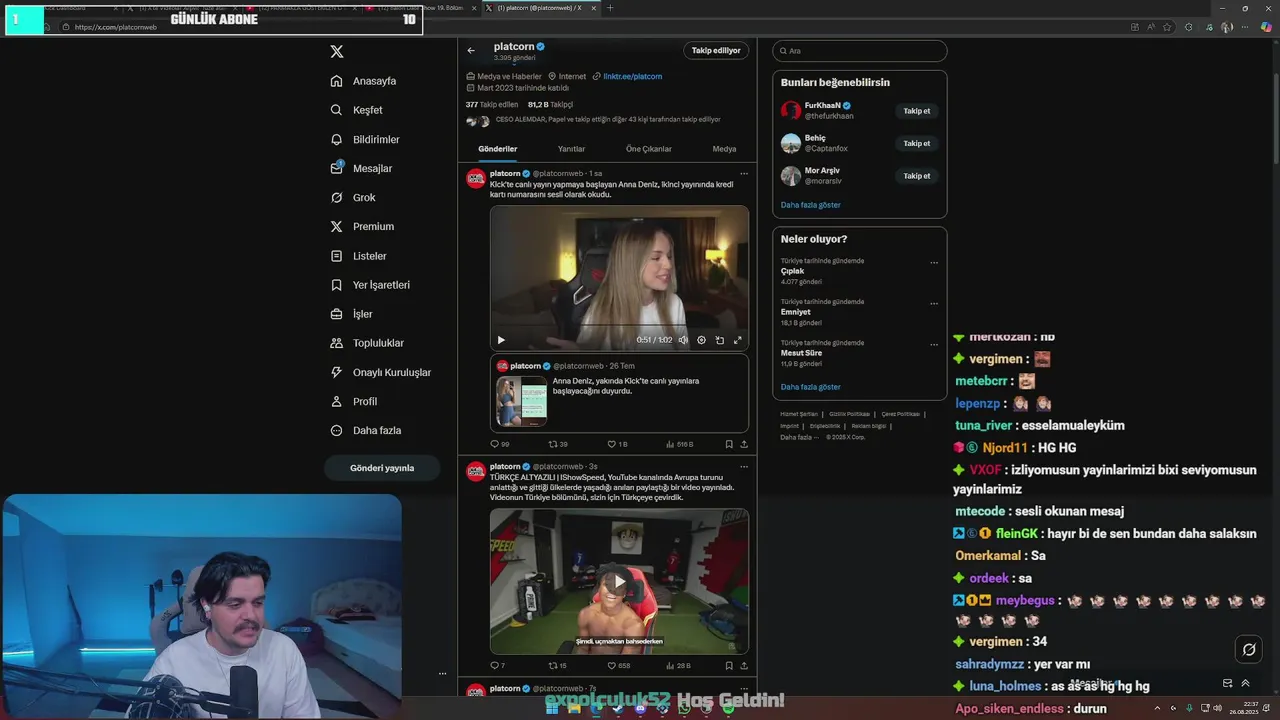Image resolution: width=1280 pixels, height=720 pixels.
Task: Open İşler jobs page
Action: 351,314
